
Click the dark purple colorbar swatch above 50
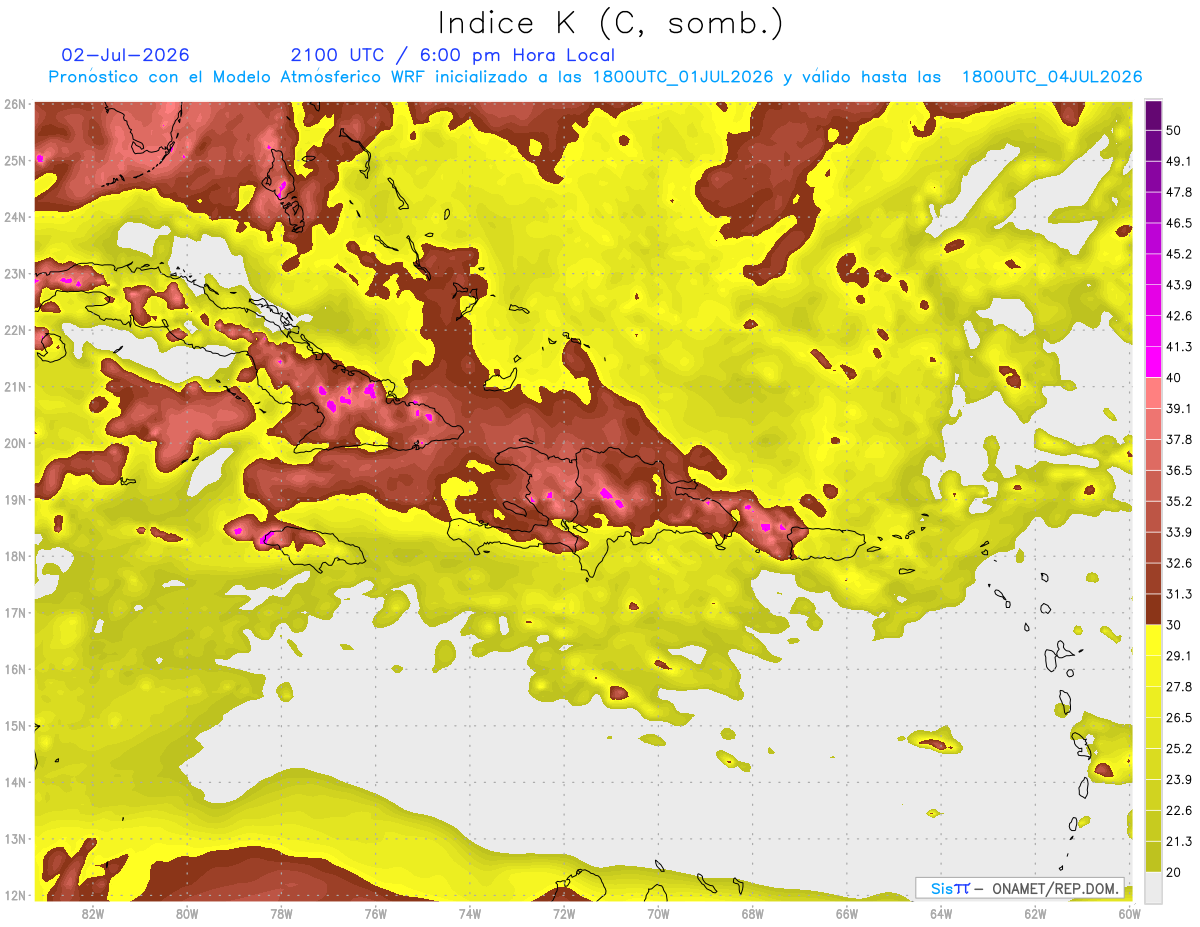click(x=1153, y=115)
